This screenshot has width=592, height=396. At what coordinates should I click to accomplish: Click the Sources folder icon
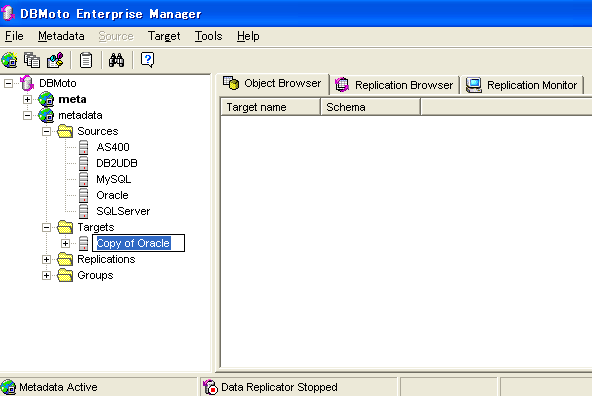pyautogui.click(x=65, y=131)
